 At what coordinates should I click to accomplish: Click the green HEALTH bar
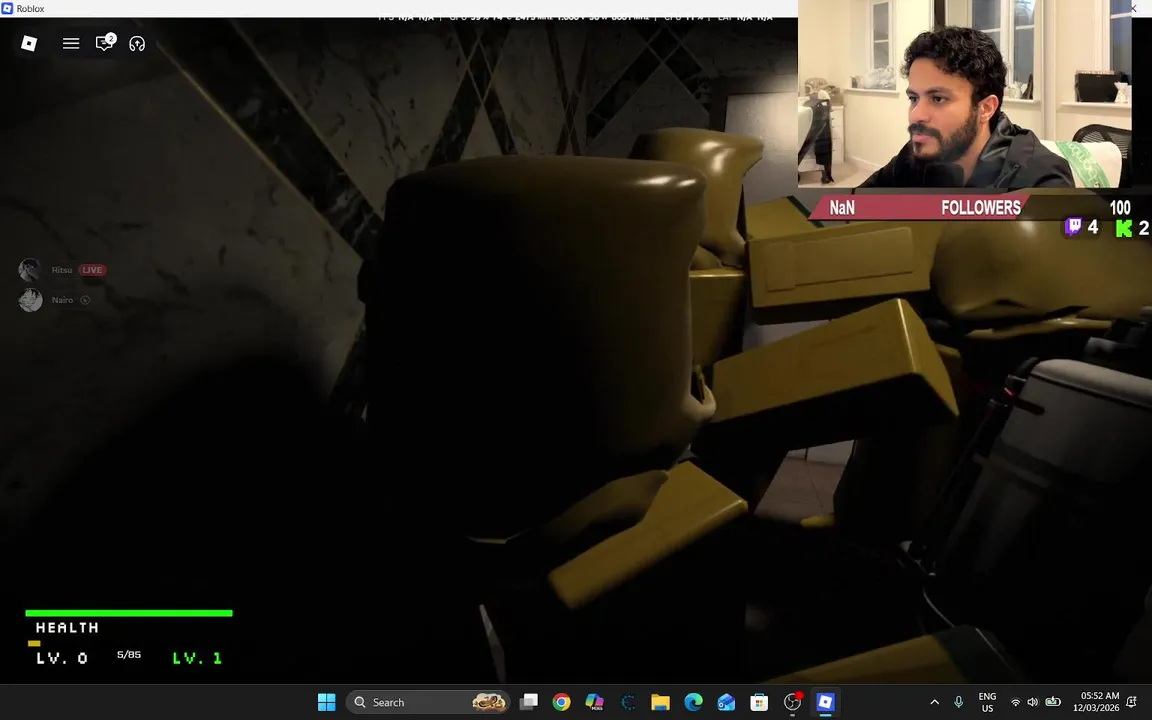(x=129, y=613)
